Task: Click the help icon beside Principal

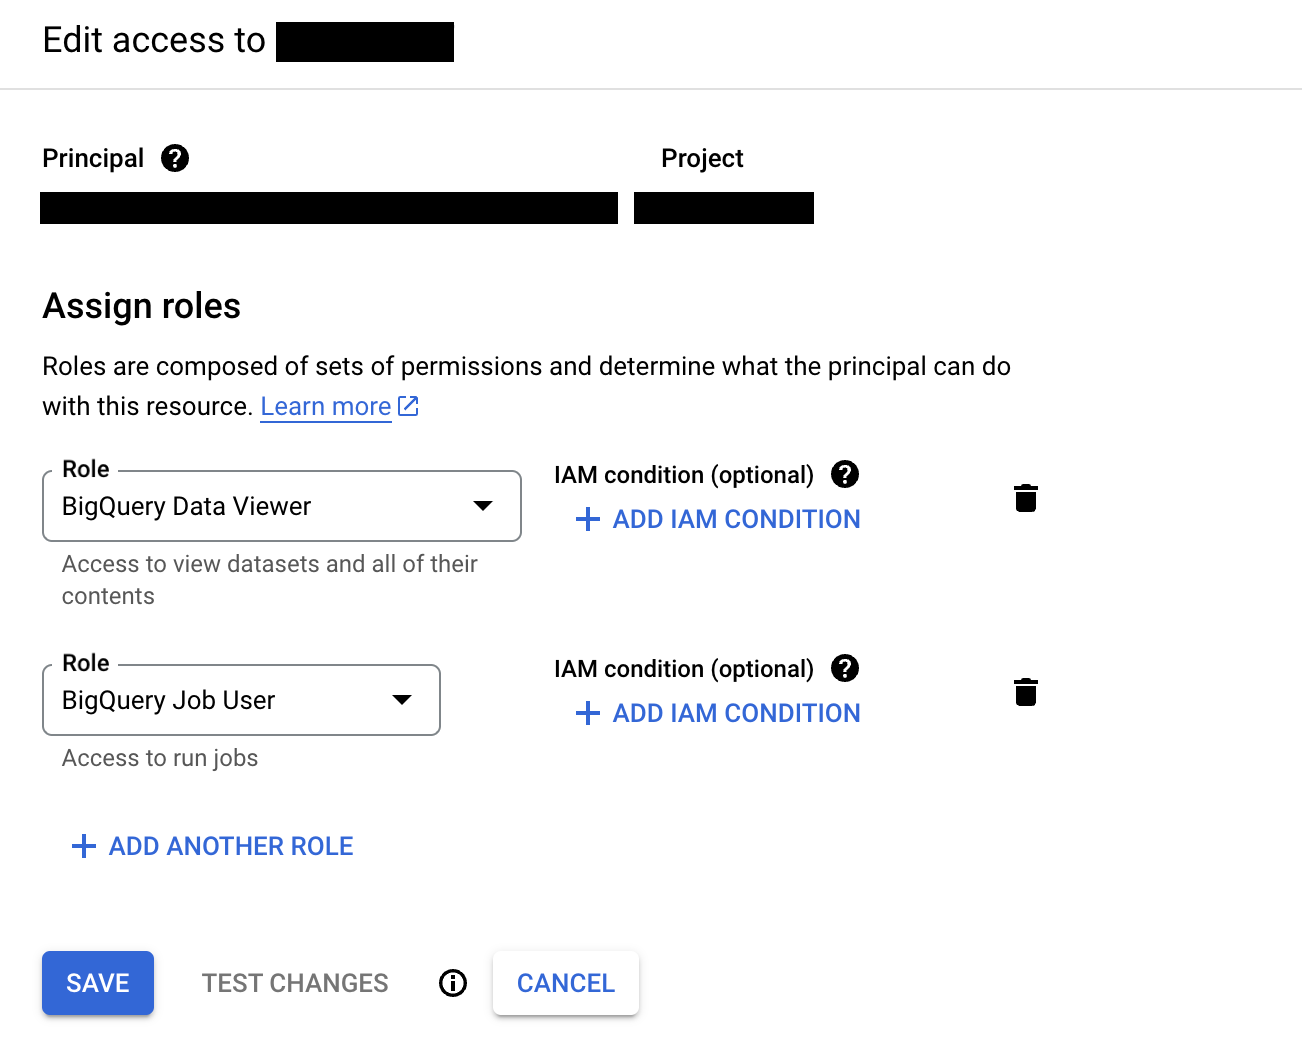Action: click(175, 158)
